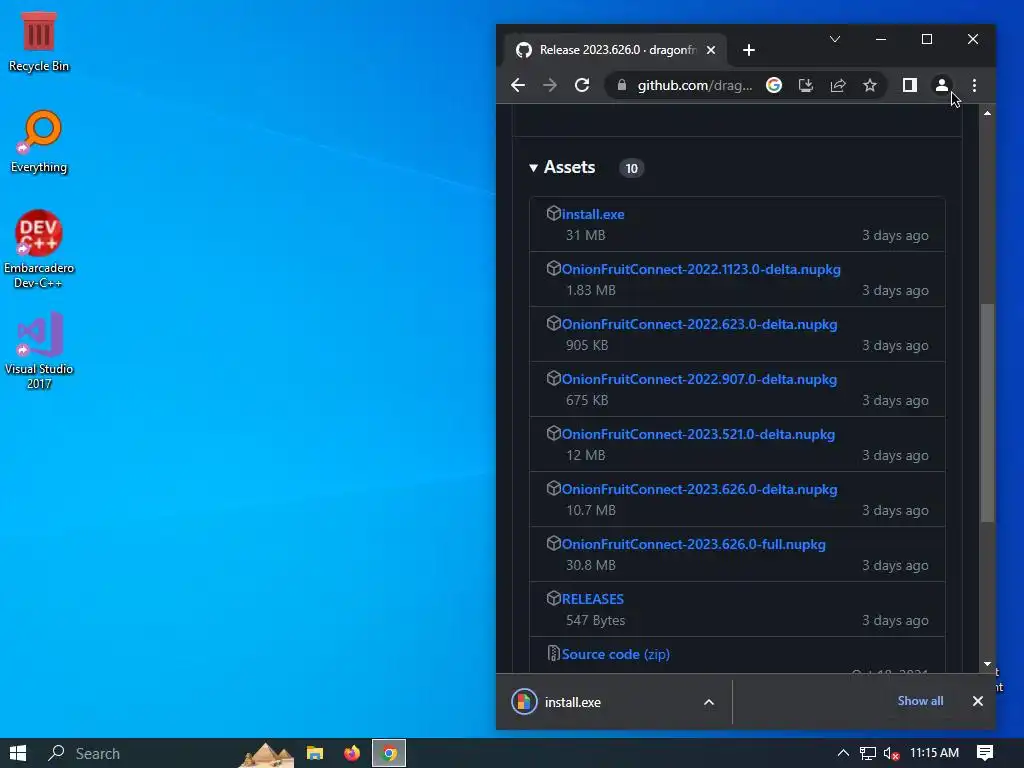The height and width of the screenshot is (768, 1024).
Task: Open the Chrome profile menu
Action: point(942,86)
